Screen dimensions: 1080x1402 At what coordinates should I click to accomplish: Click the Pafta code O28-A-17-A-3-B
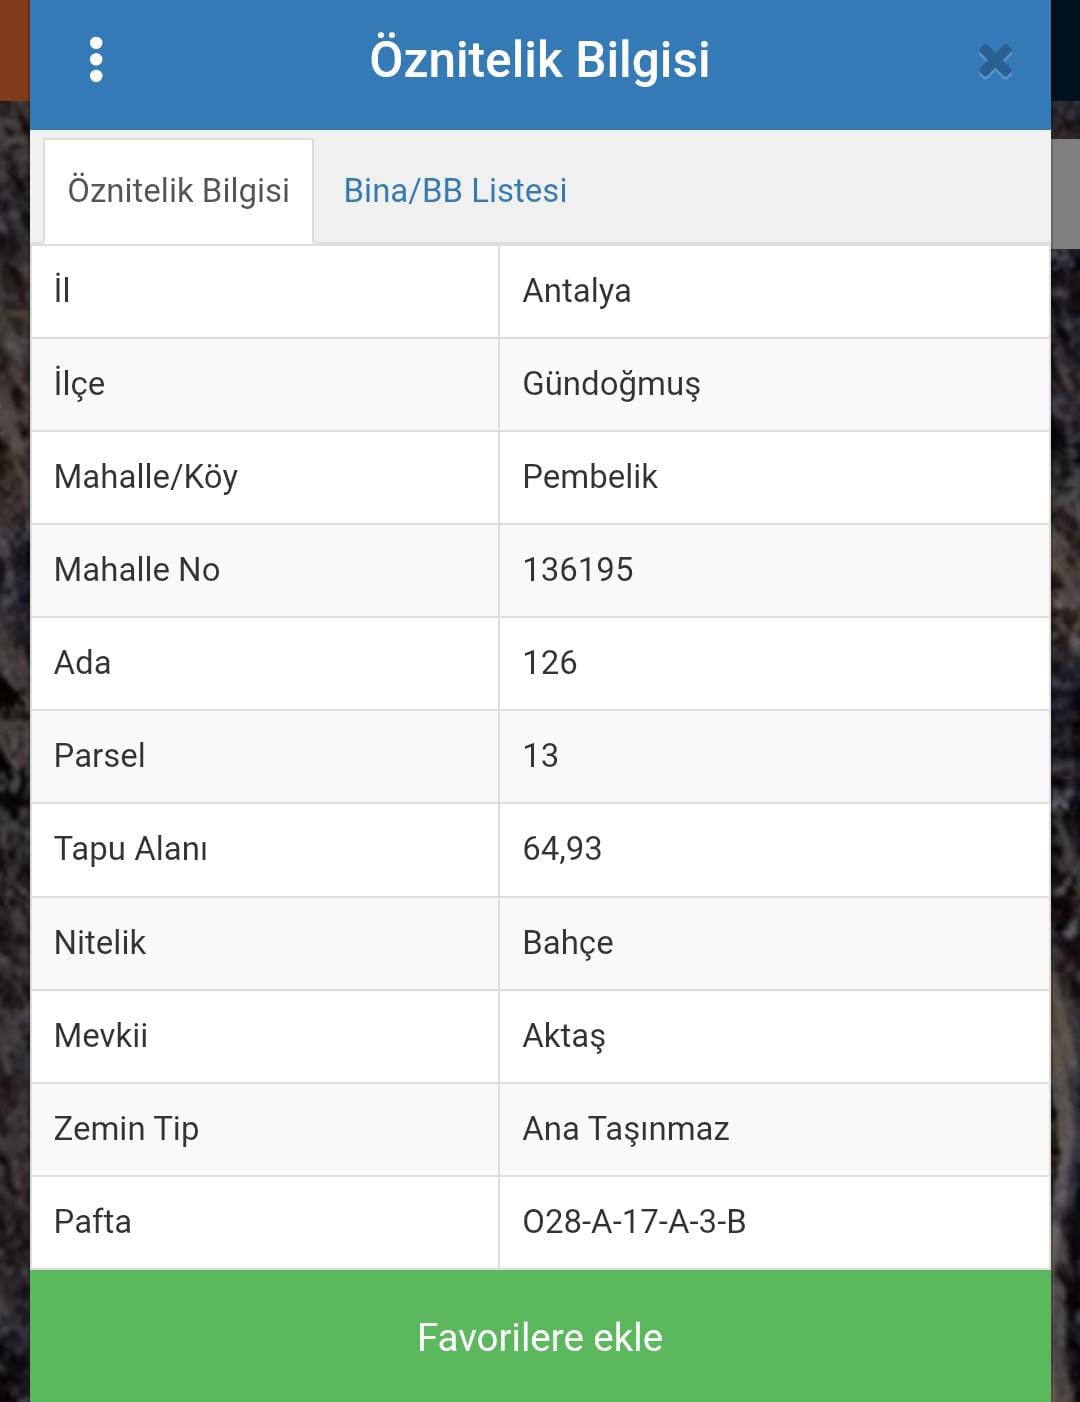click(634, 1222)
